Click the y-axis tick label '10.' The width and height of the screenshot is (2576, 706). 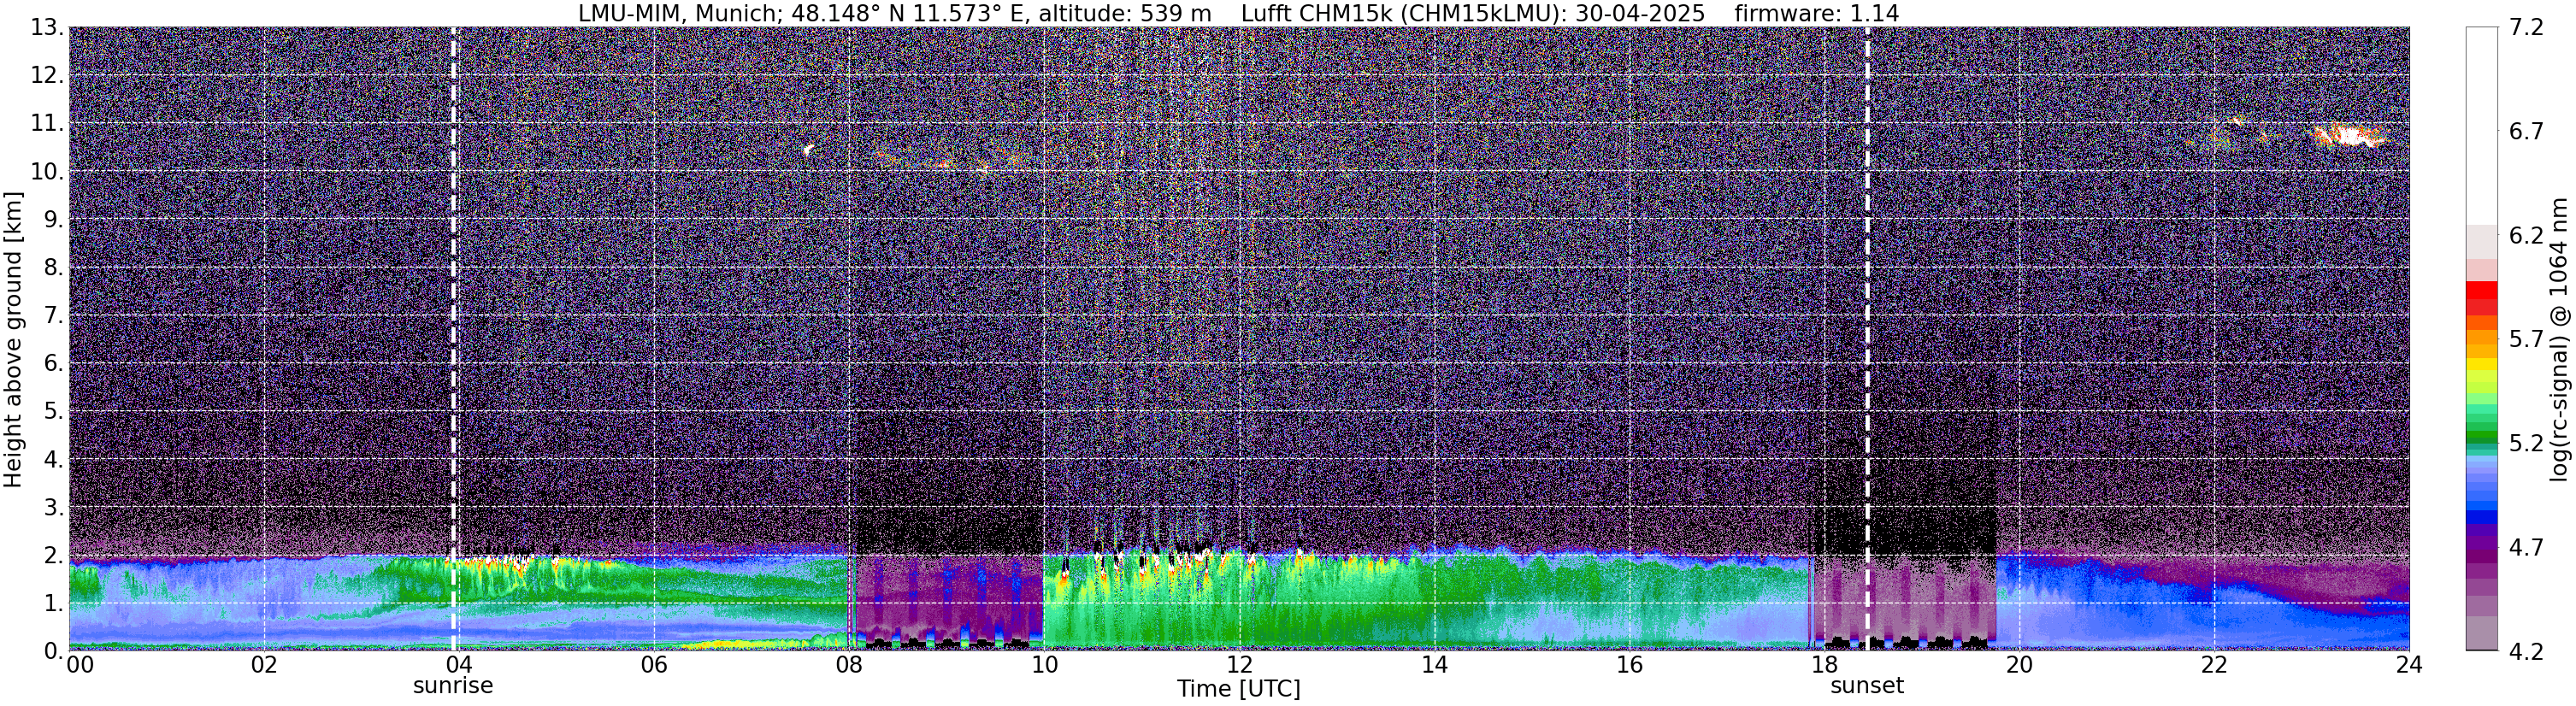click(47, 172)
